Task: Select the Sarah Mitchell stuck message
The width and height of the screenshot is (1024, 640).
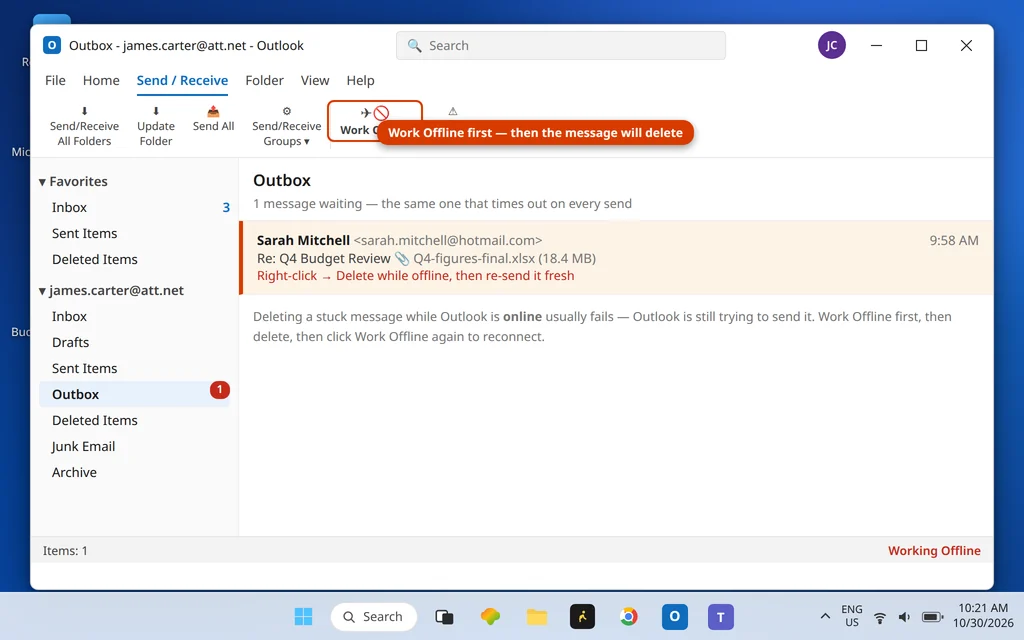Action: 616,258
